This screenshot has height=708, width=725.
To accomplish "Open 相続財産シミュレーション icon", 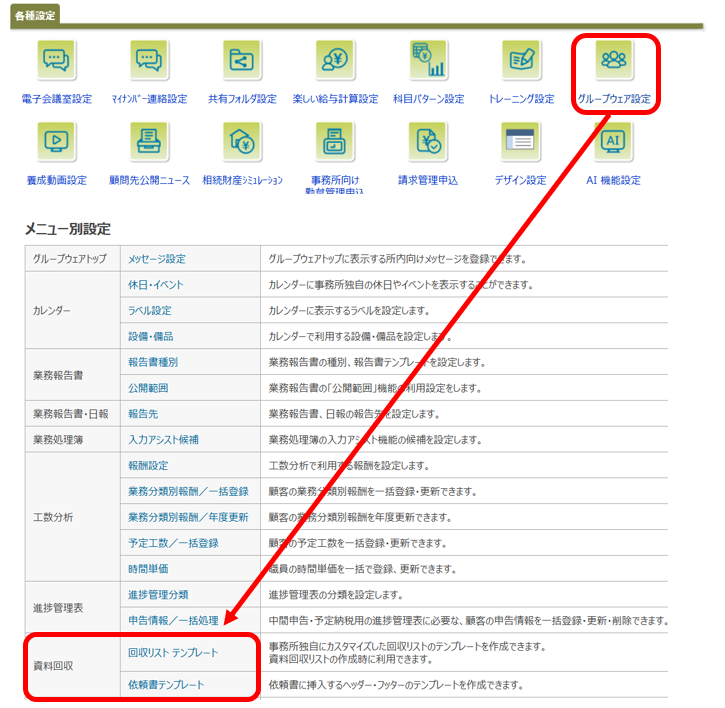I will 242,143.
